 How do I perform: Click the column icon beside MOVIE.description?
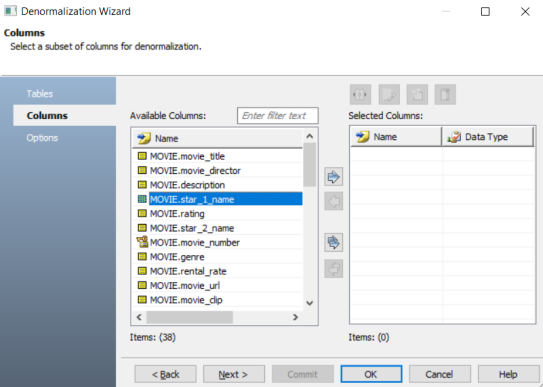[x=142, y=184]
